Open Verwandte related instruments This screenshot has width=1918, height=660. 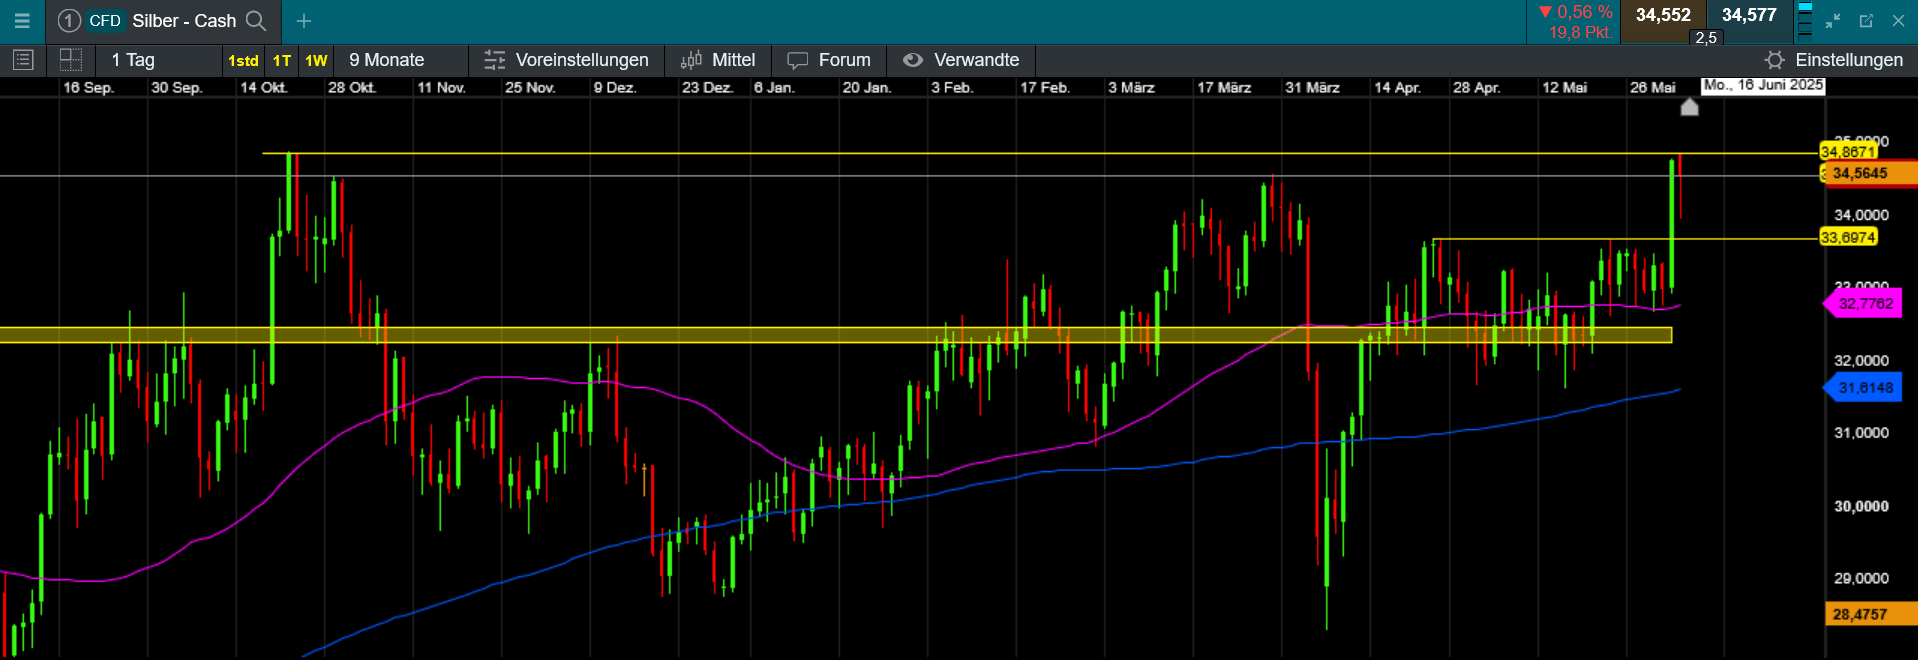[976, 60]
